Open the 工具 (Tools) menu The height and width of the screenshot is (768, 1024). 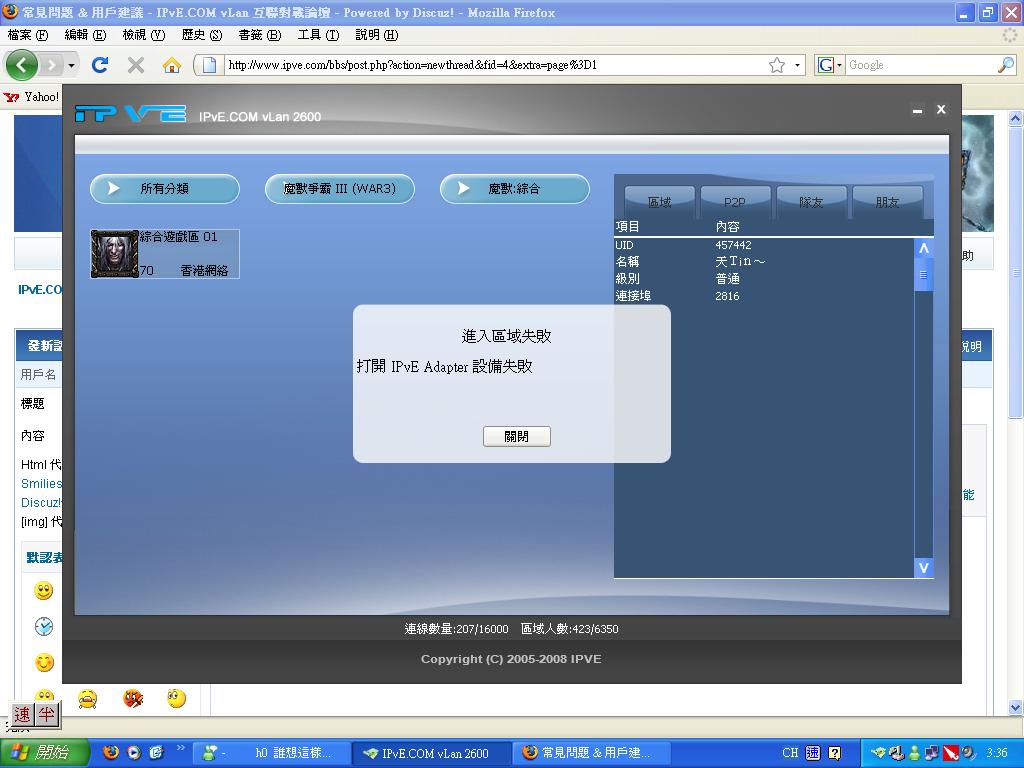318,34
